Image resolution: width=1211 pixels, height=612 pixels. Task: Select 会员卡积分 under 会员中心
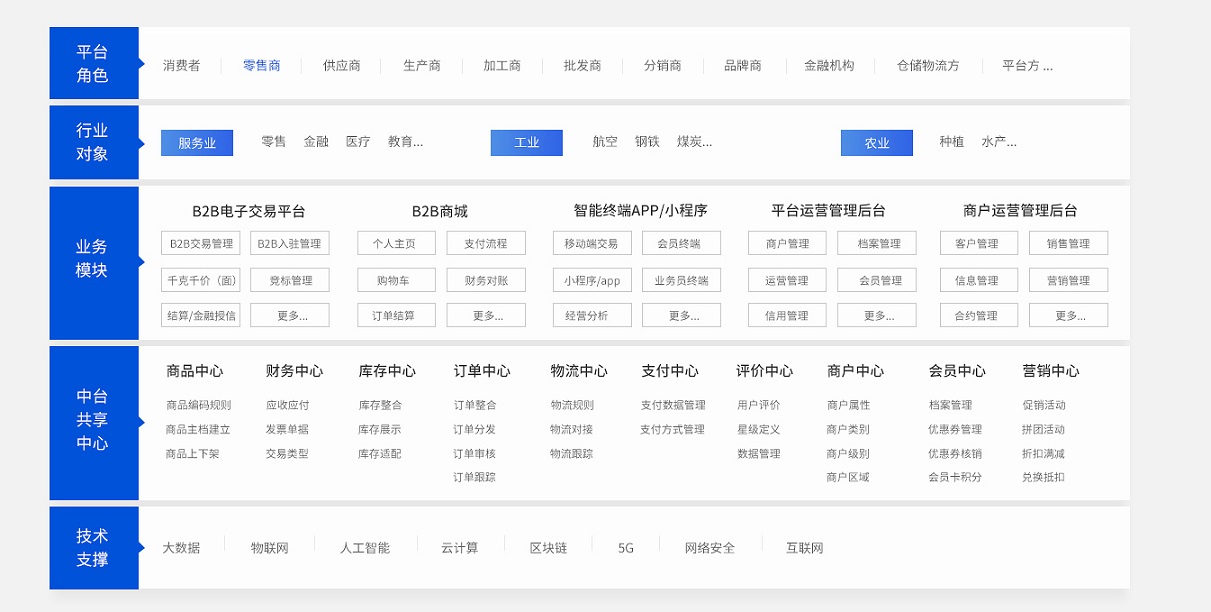[x=955, y=477]
